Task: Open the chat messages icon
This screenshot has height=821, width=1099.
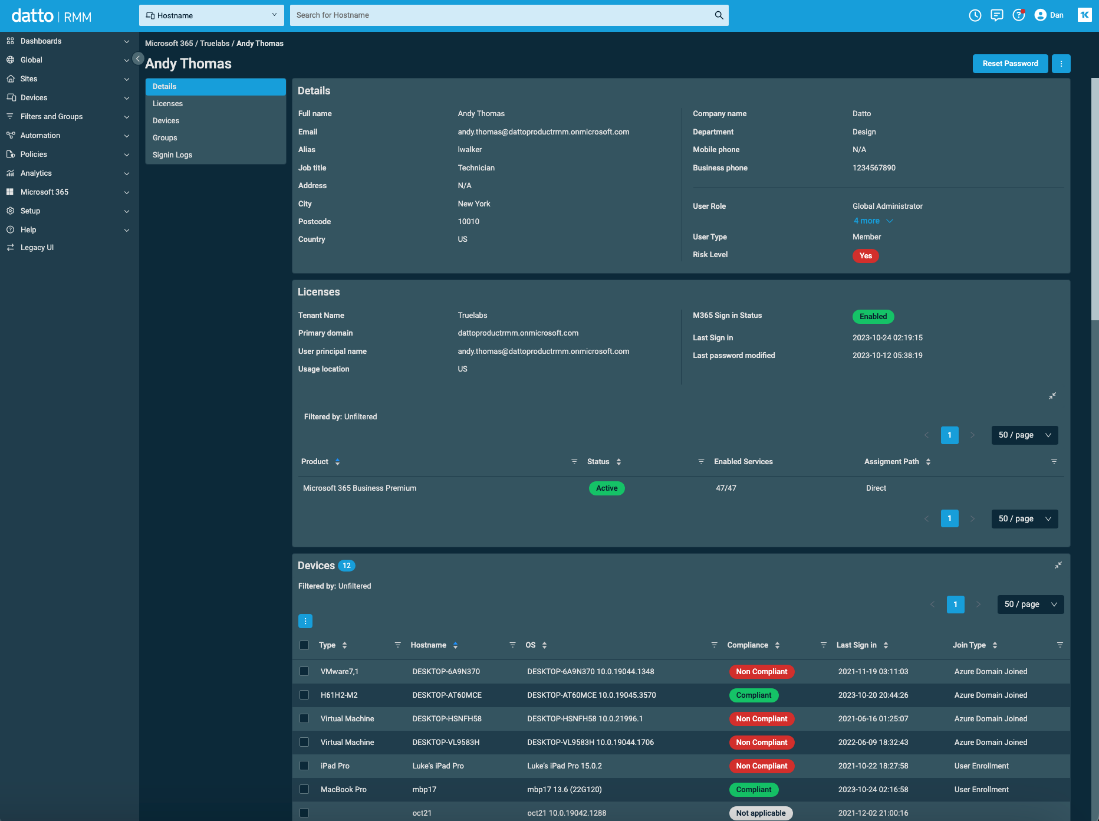Action: (997, 15)
